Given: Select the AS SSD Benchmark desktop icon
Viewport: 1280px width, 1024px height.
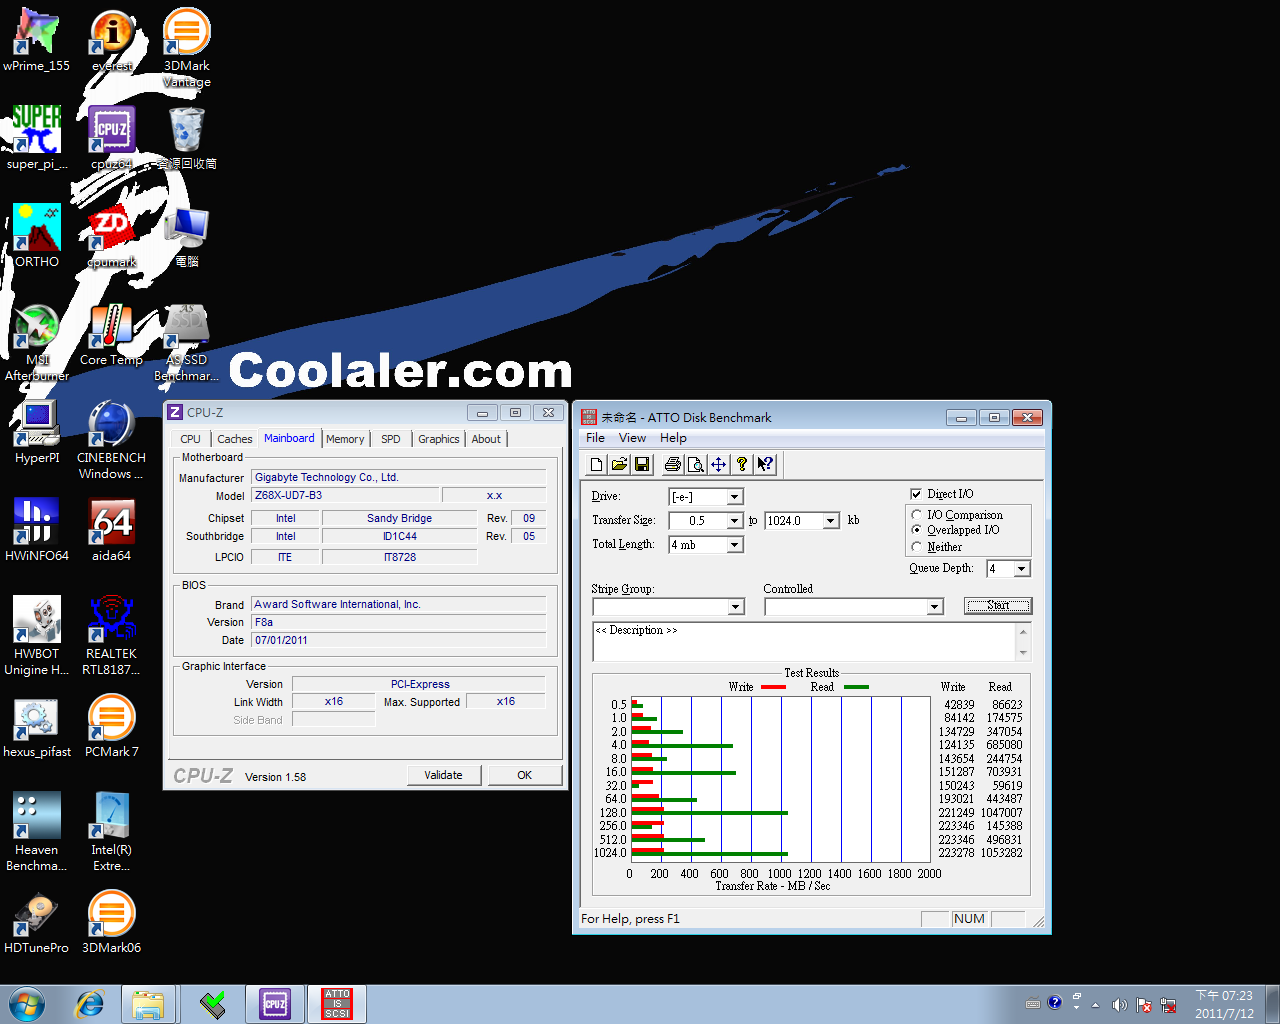Looking at the screenshot, I should 187,342.
